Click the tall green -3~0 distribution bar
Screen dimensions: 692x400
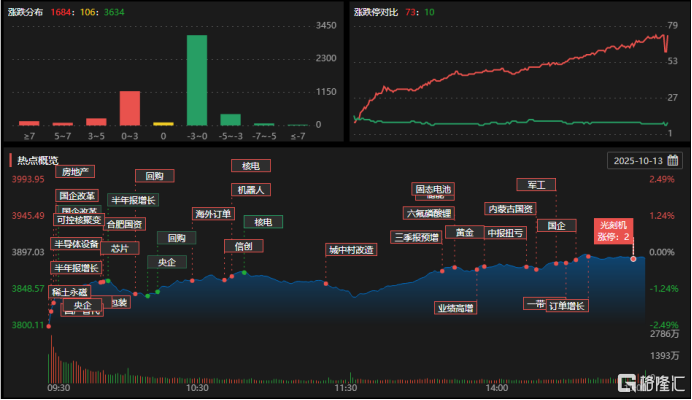click(197, 80)
